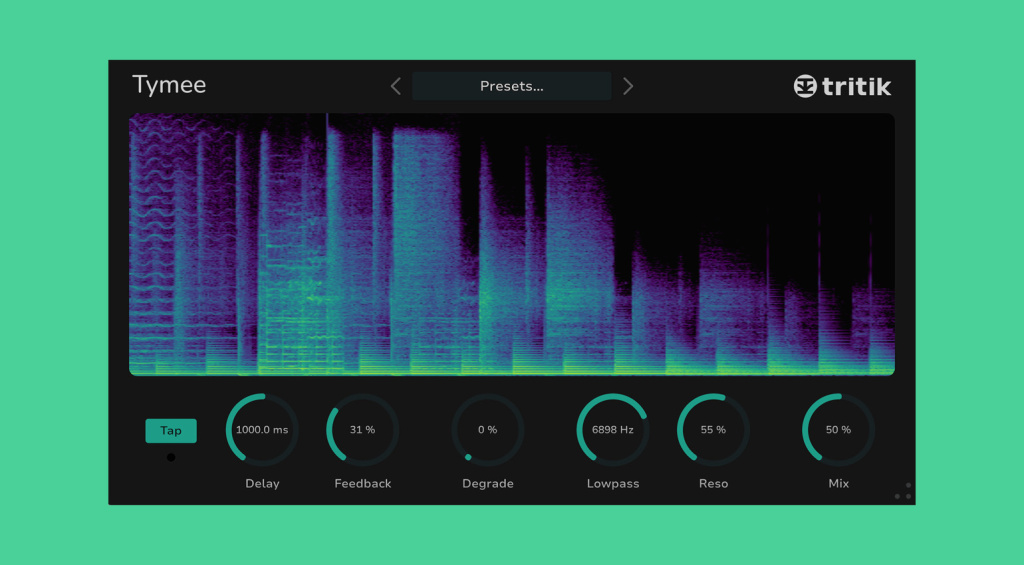This screenshot has width=1024, height=565.
Task: Click the Delay label under the knob
Action: [x=262, y=483]
